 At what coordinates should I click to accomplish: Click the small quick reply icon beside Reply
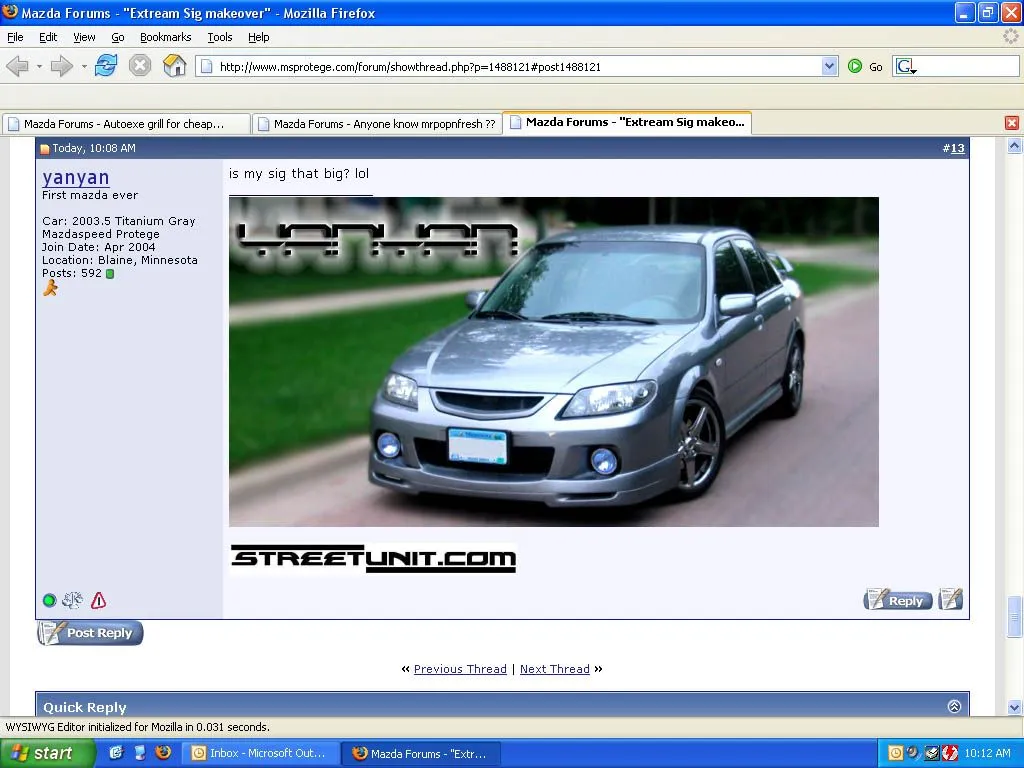point(950,600)
